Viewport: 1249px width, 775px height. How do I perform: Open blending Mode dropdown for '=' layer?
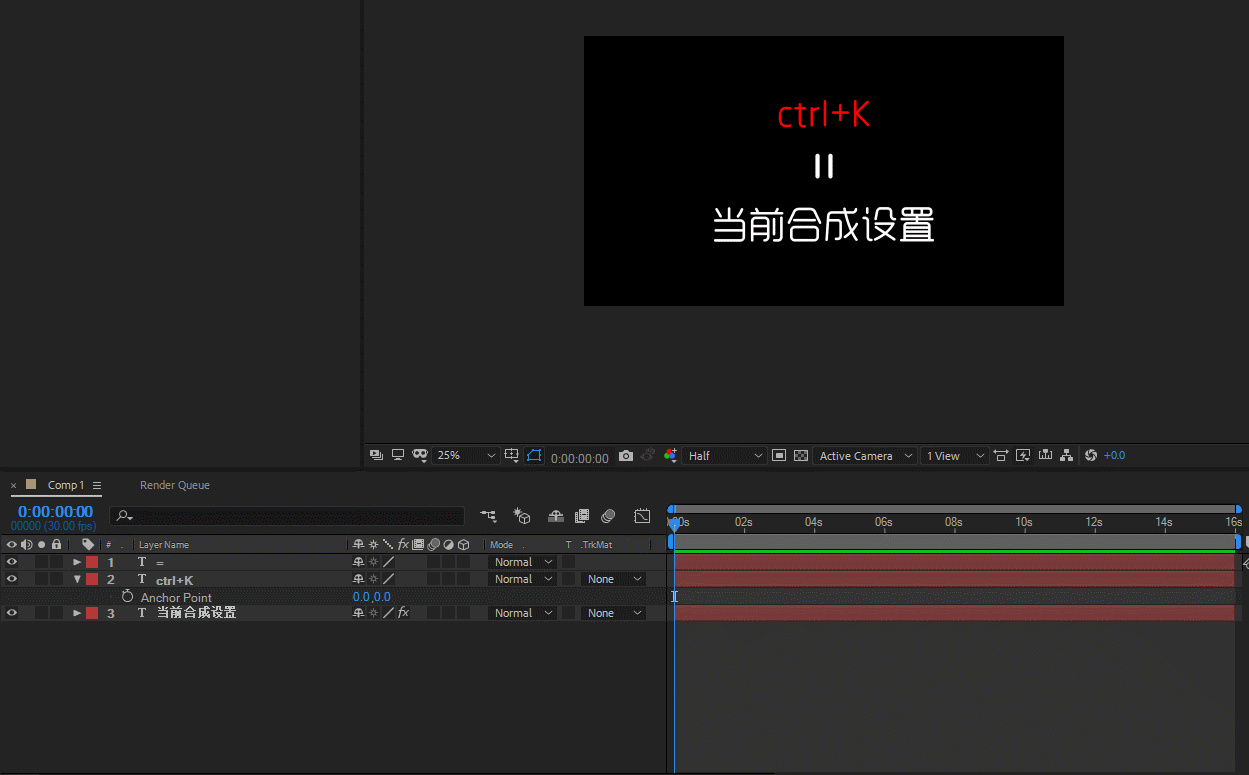click(x=523, y=562)
